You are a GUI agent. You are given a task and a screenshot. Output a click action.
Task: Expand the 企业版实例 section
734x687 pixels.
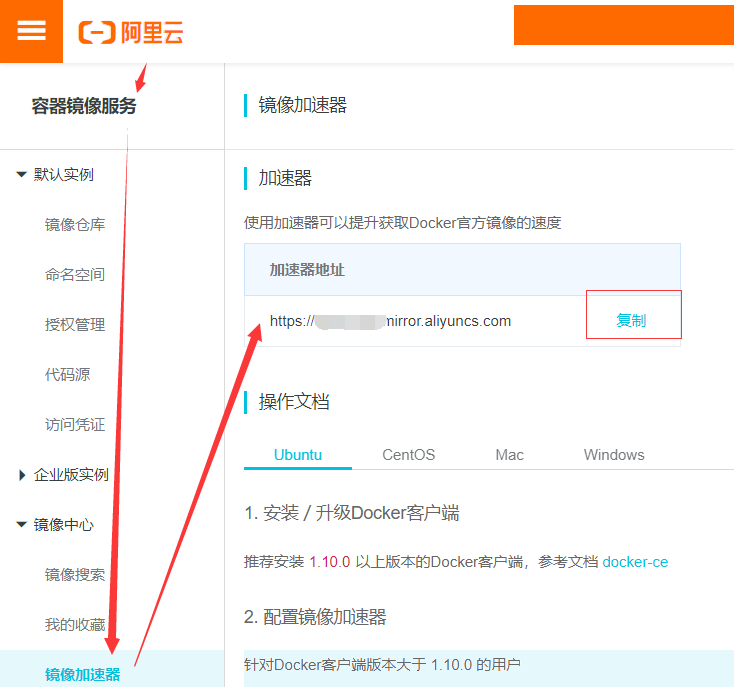(x=22, y=475)
